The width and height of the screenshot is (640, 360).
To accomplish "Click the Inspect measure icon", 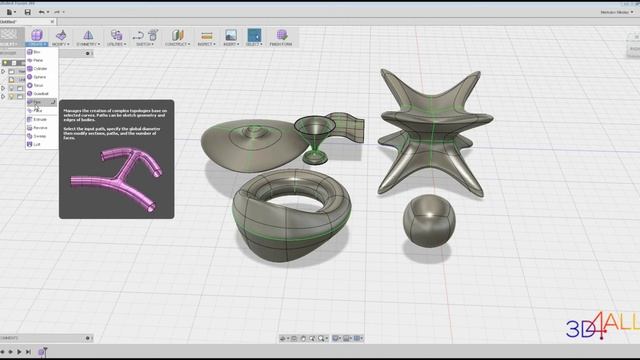I will 207,36.
